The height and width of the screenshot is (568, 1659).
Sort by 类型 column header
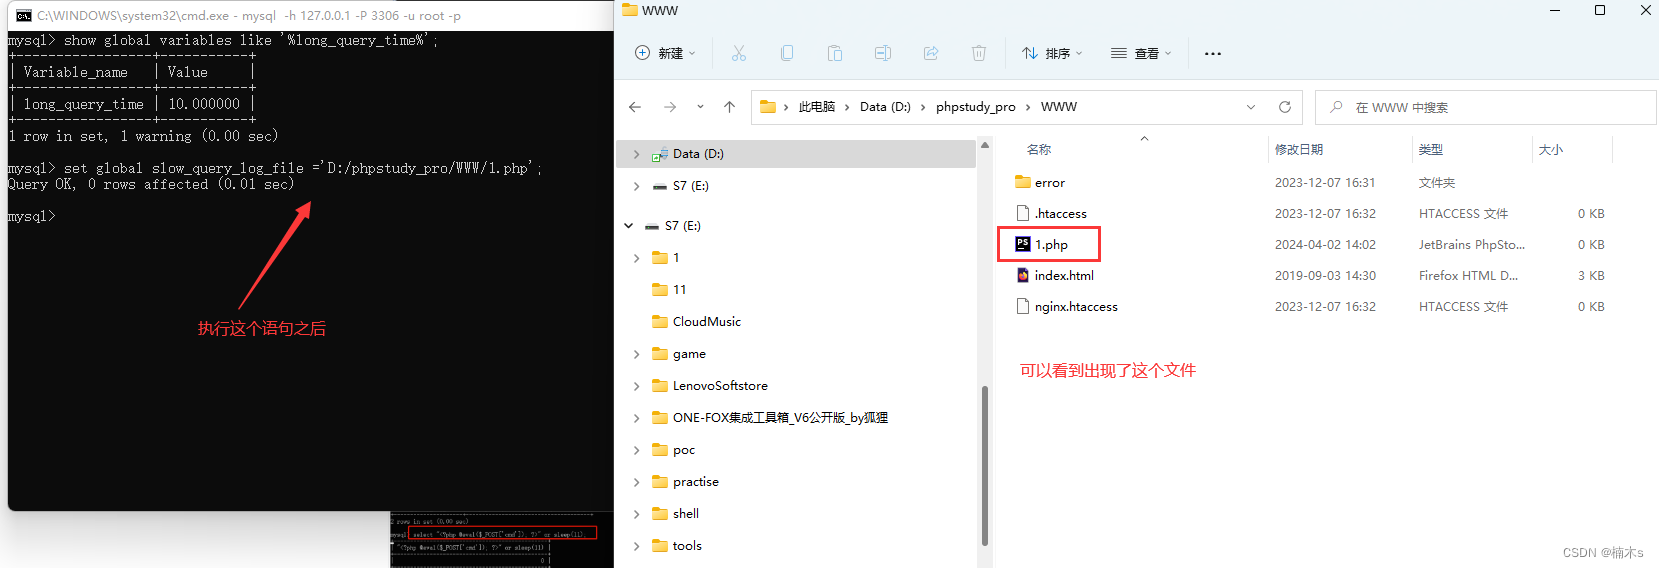[1430, 149]
